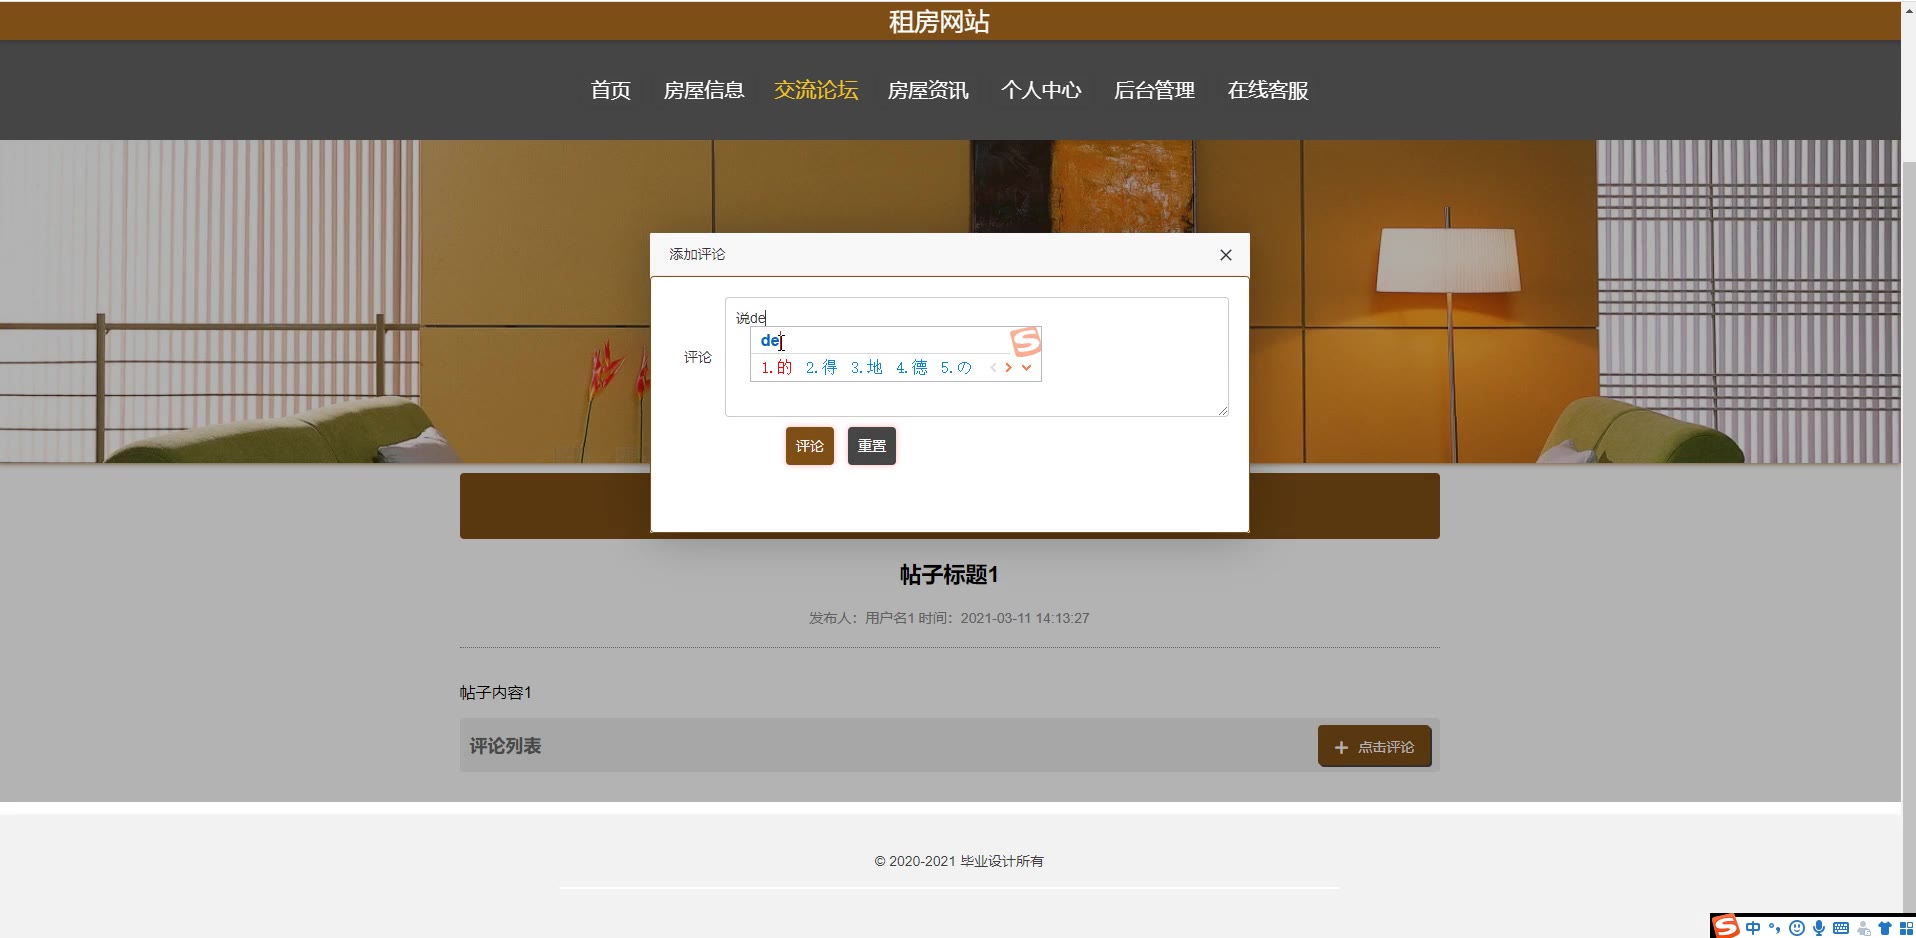Open the emoji smiley panel in IME bar
Image resolution: width=1916 pixels, height=938 pixels.
point(1797,928)
